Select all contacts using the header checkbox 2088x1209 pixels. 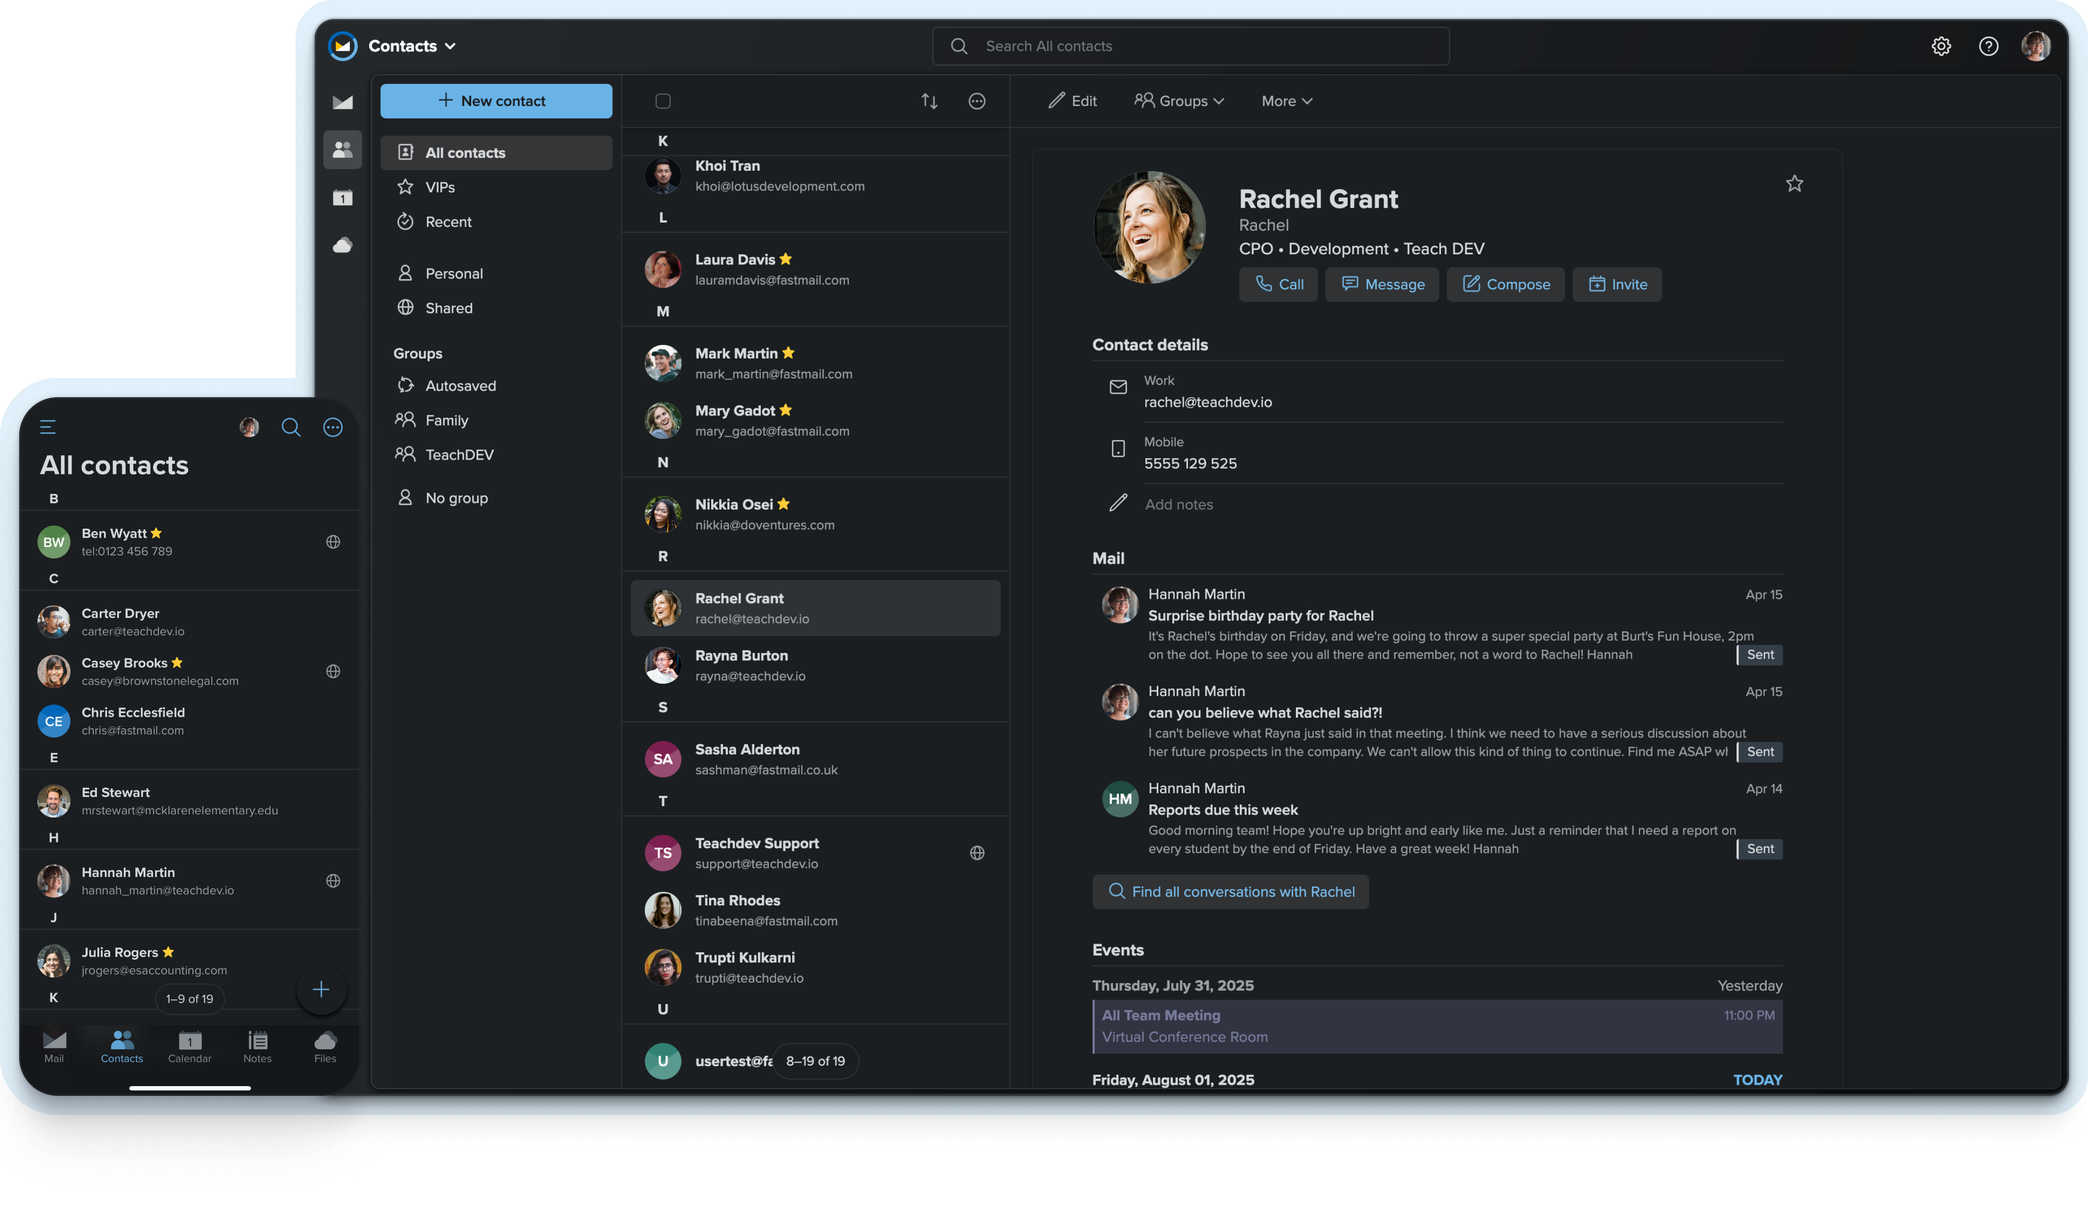pos(663,101)
